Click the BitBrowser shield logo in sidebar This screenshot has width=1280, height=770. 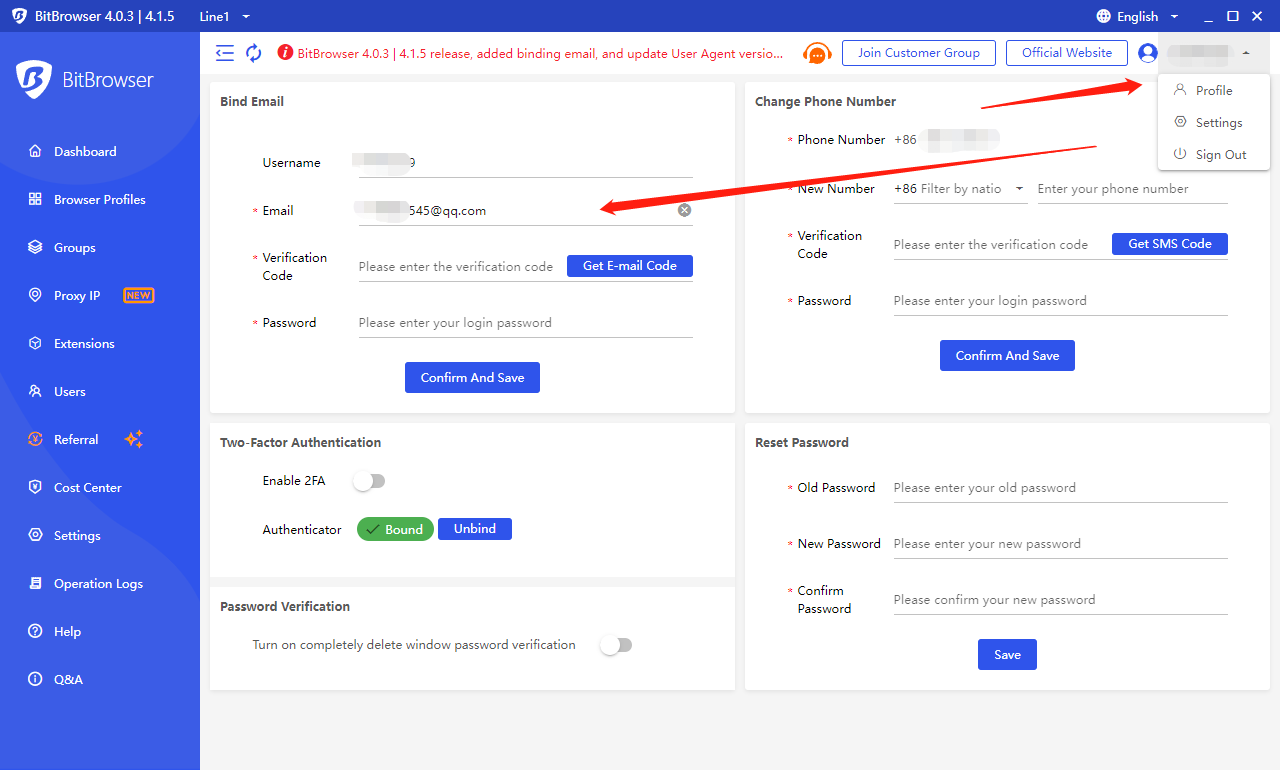[34, 80]
